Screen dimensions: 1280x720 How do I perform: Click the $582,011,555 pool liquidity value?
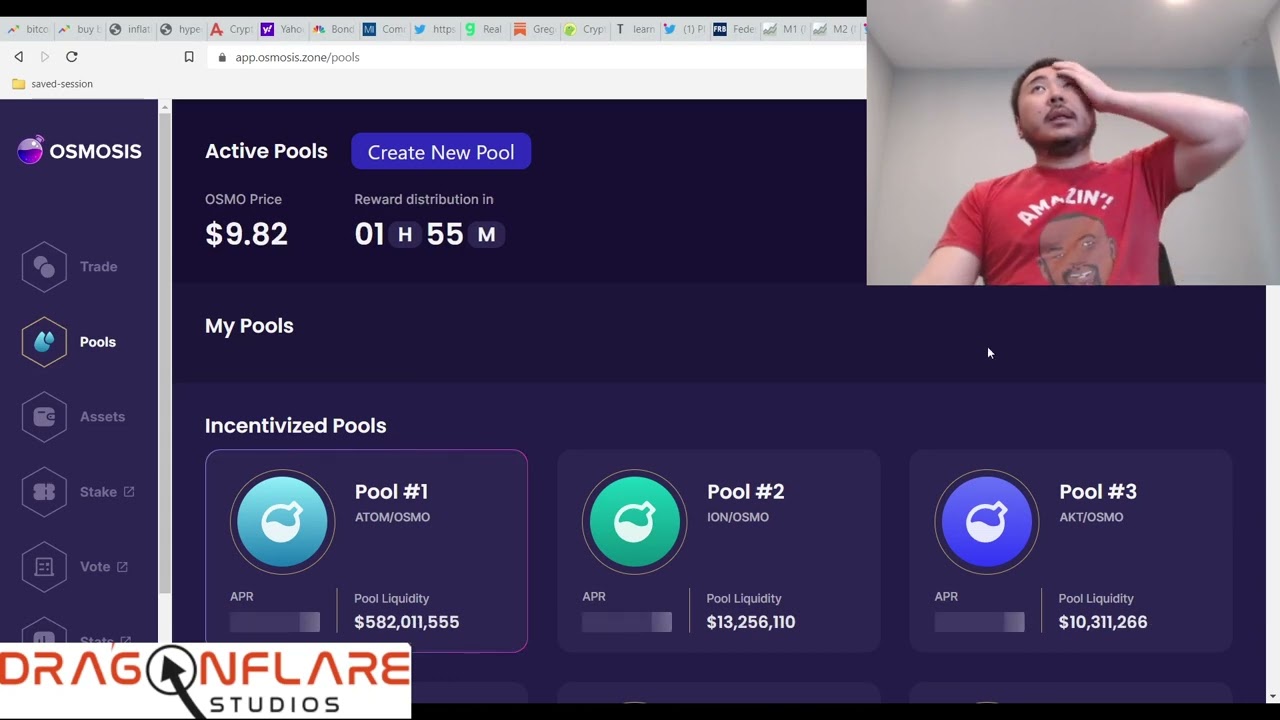coord(407,622)
